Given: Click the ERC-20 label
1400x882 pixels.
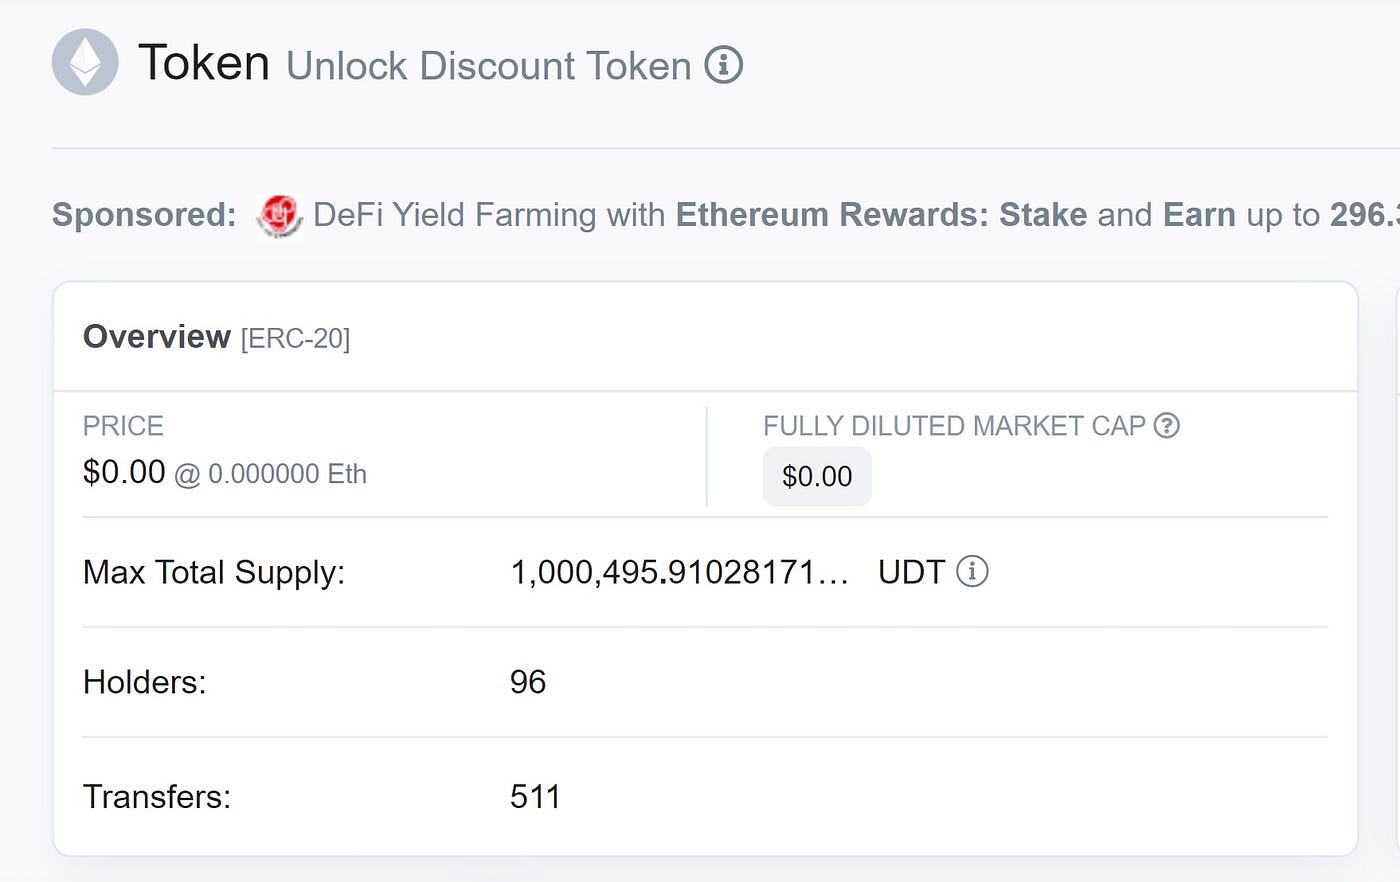Looking at the screenshot, I should (x=296, y=339).
